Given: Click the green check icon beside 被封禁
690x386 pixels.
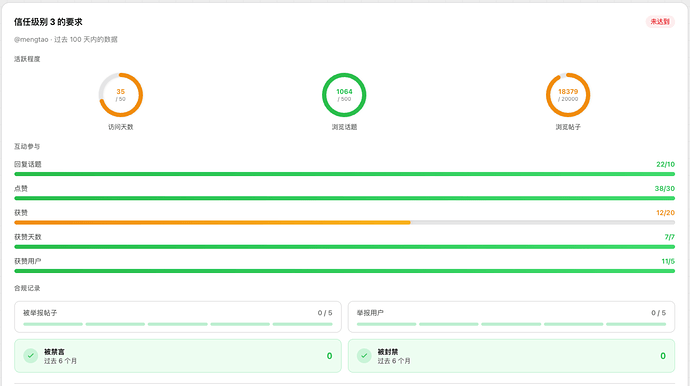Looking at the screenshot, I should pos(364,356).
